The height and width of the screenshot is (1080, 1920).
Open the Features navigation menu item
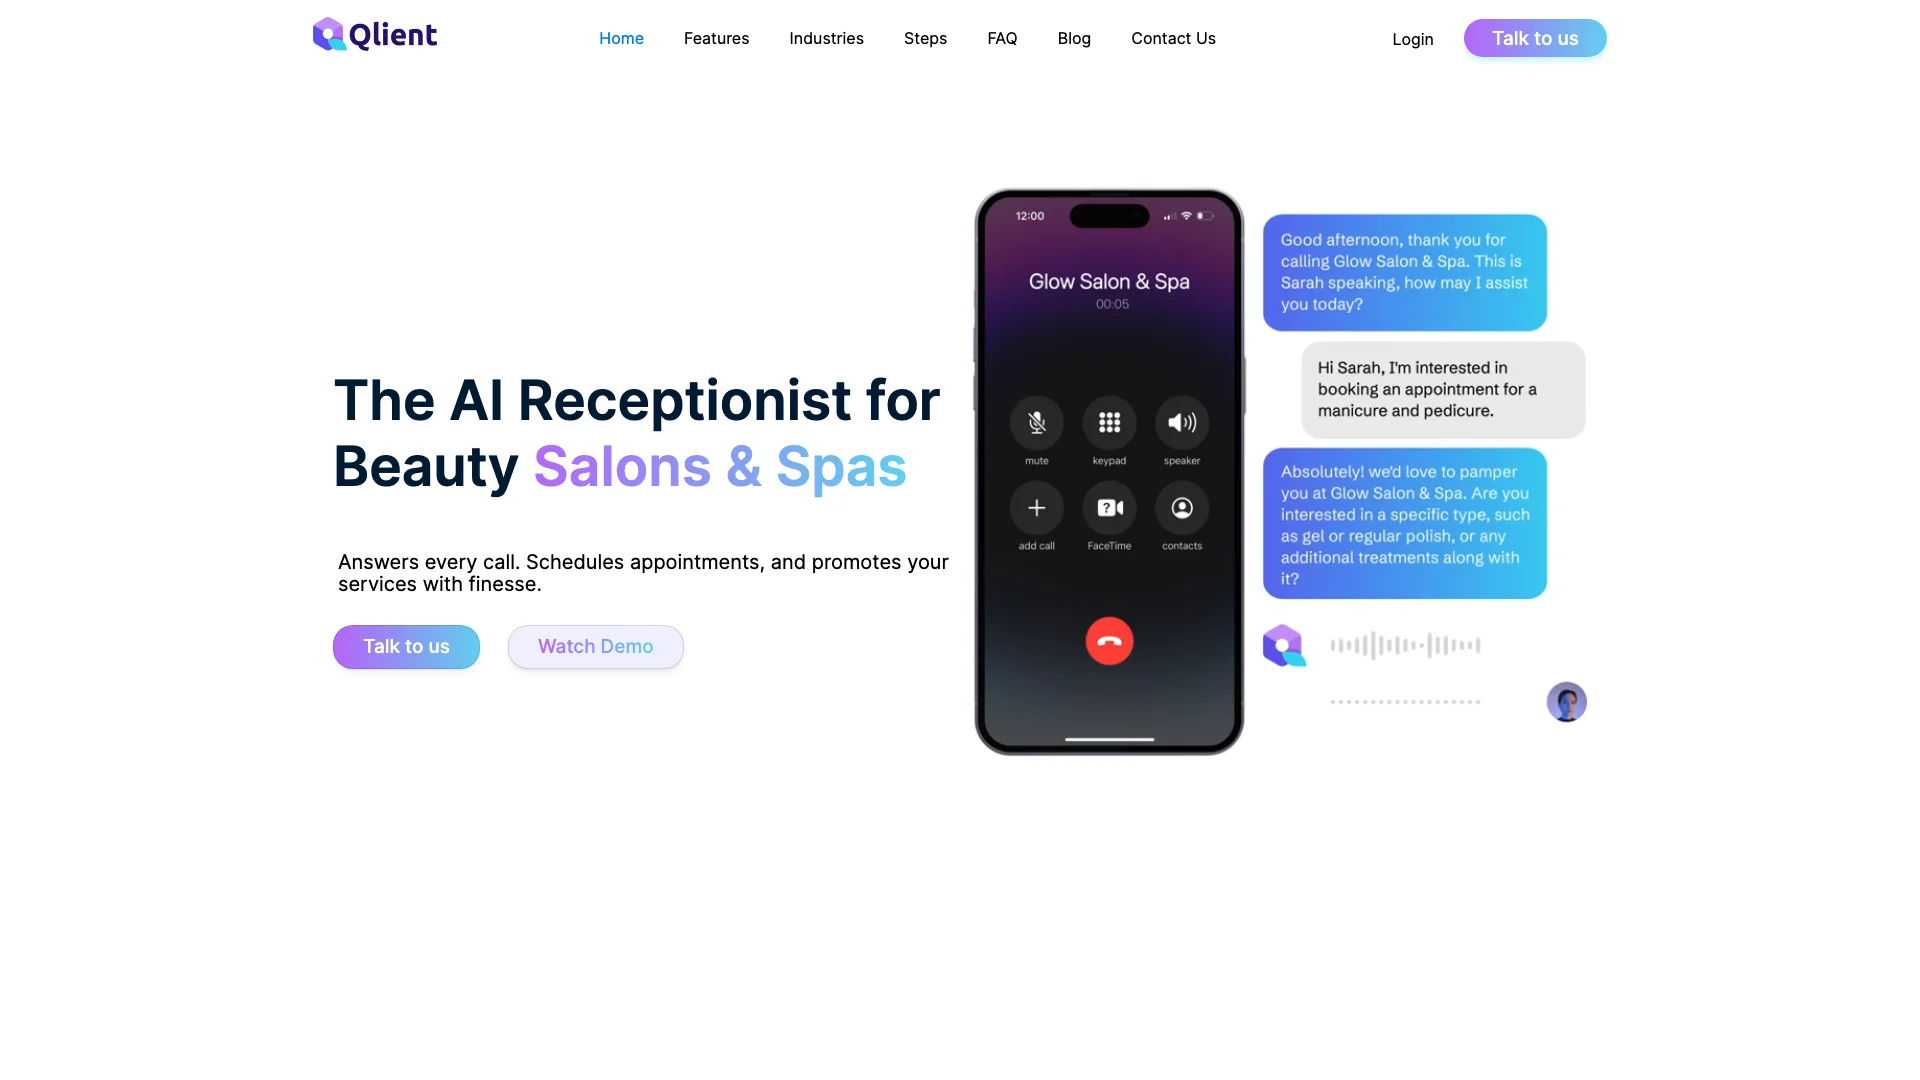click(x=716, y=38)
